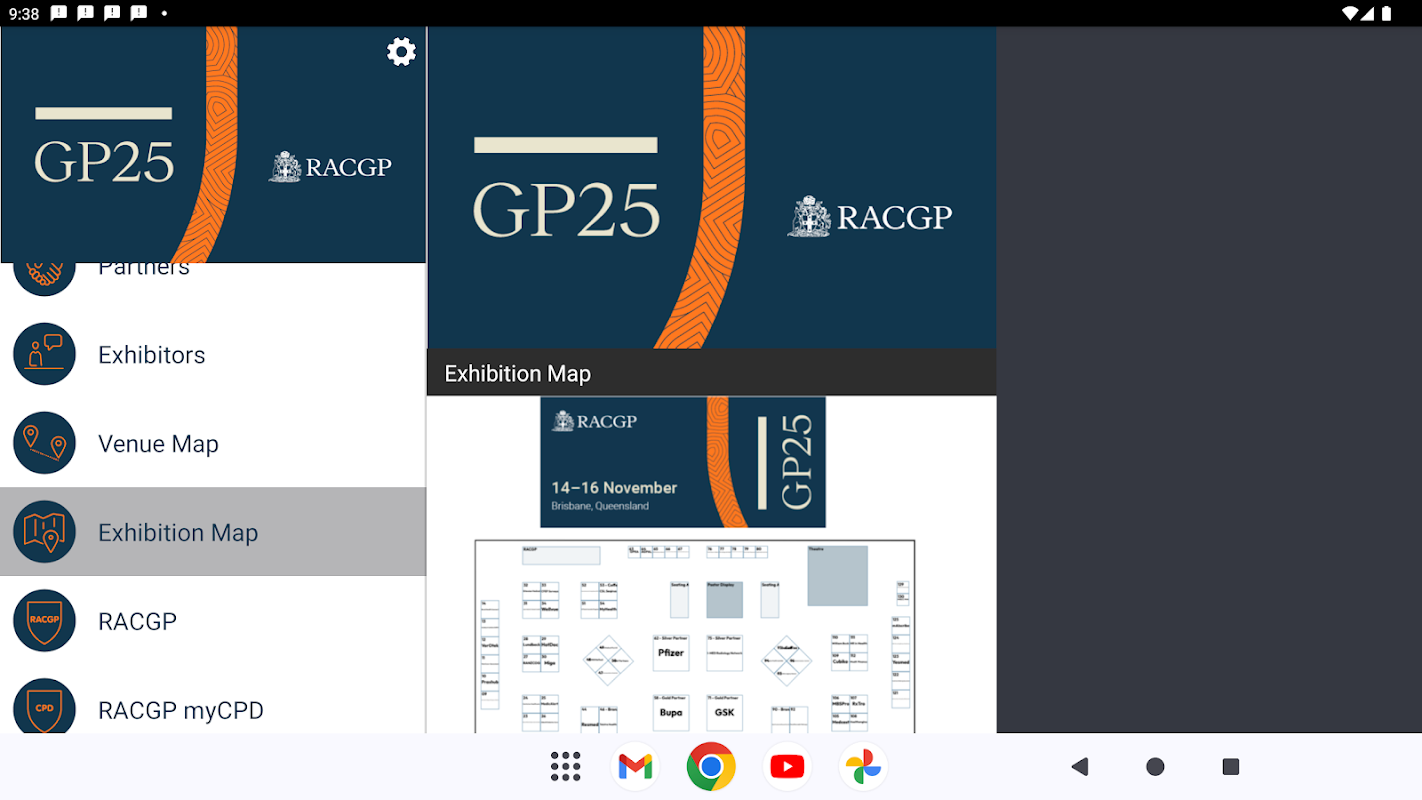The height and width of the screenshot is (800, 1422).
Task: Tap the 14–16 November map header image
Action: (x=683, y=462)
